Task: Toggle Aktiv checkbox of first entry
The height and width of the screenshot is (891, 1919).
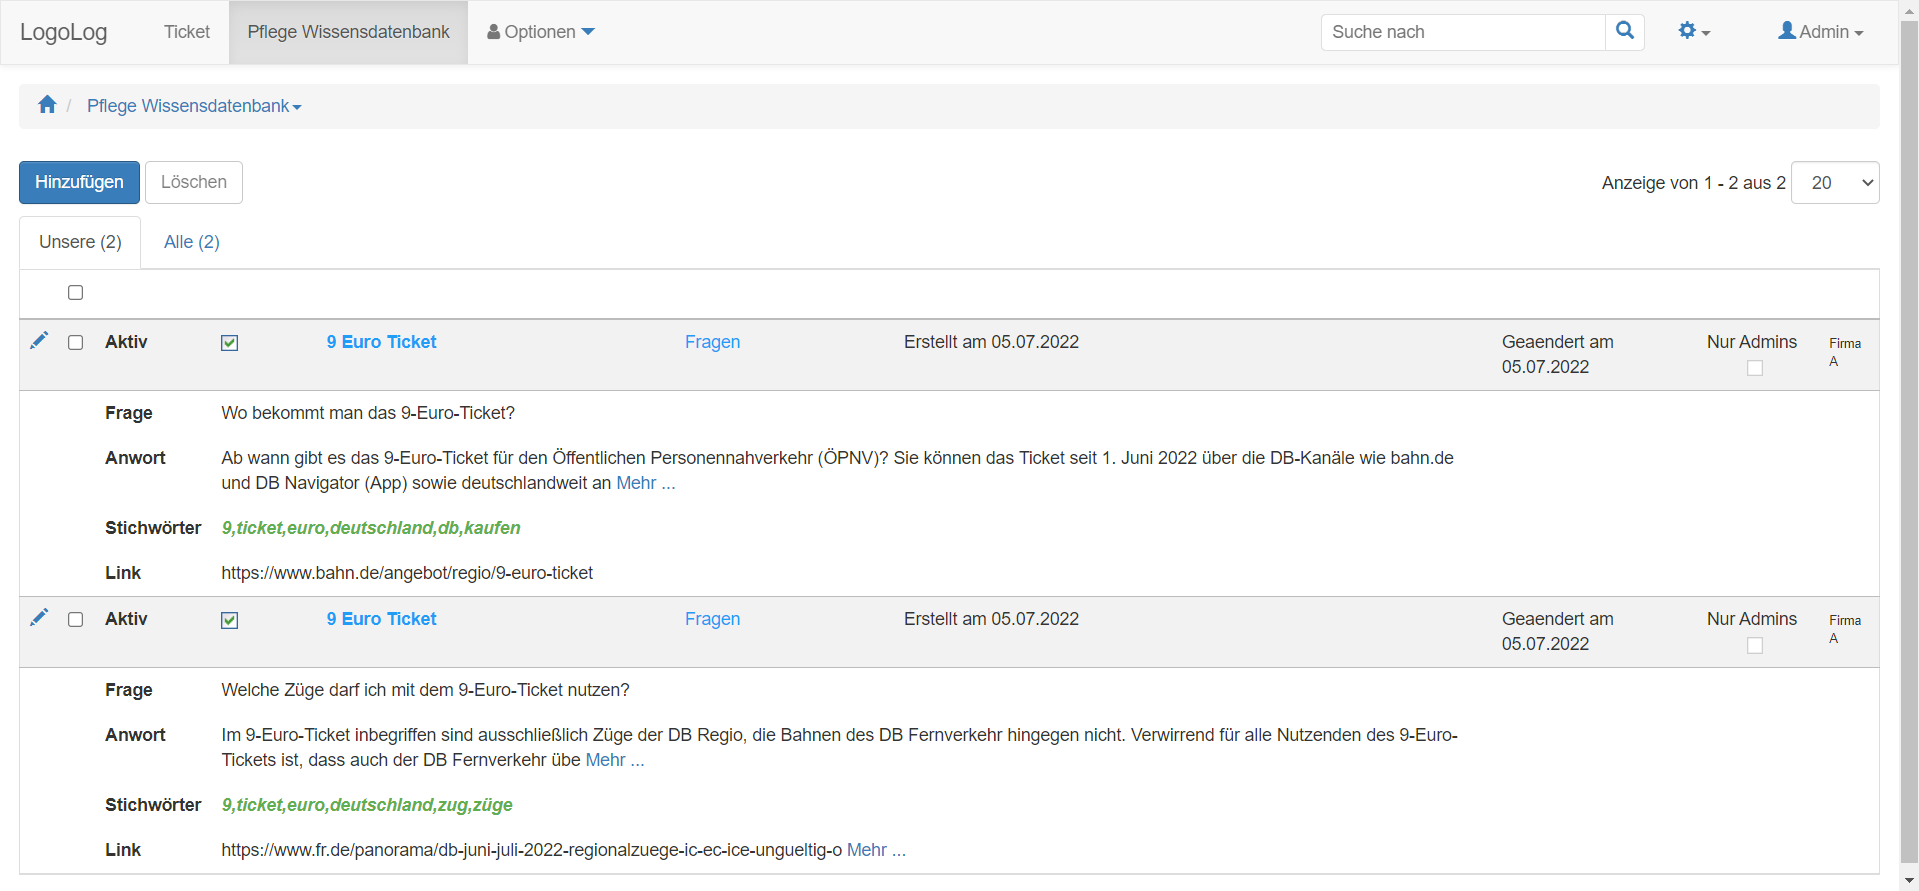Action: [x=230, y=343]
